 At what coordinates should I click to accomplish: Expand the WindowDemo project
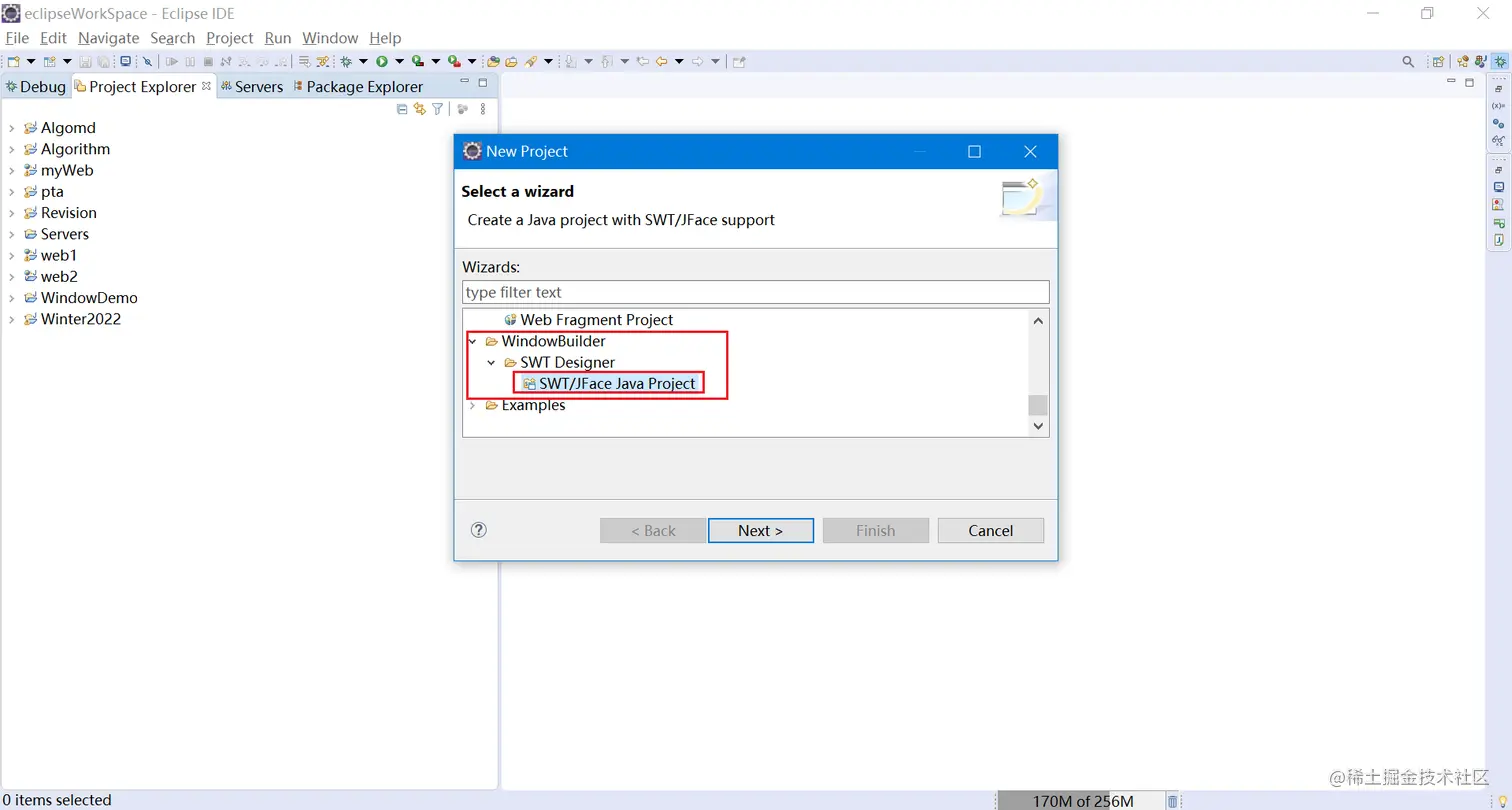11,298
